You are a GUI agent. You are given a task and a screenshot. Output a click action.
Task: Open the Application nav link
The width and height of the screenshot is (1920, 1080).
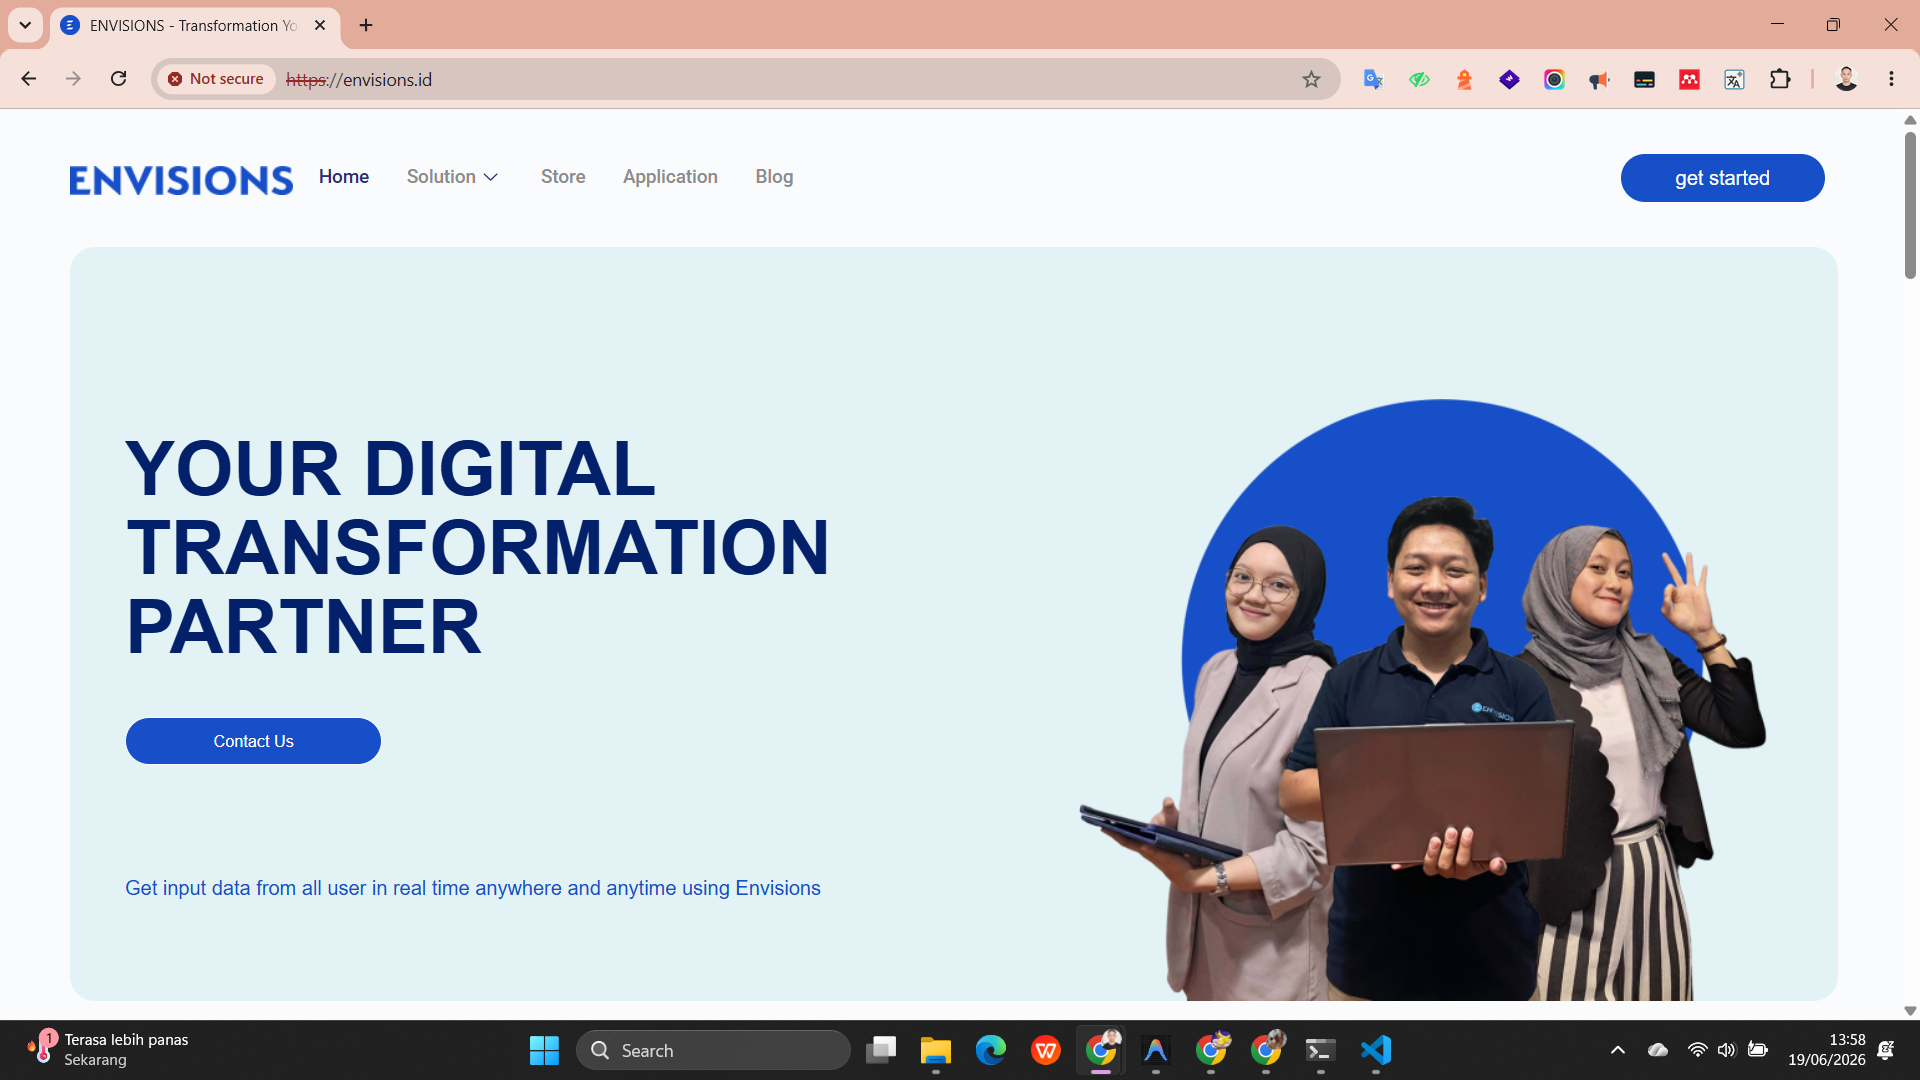pyautogui.click(x=670, y=177)
